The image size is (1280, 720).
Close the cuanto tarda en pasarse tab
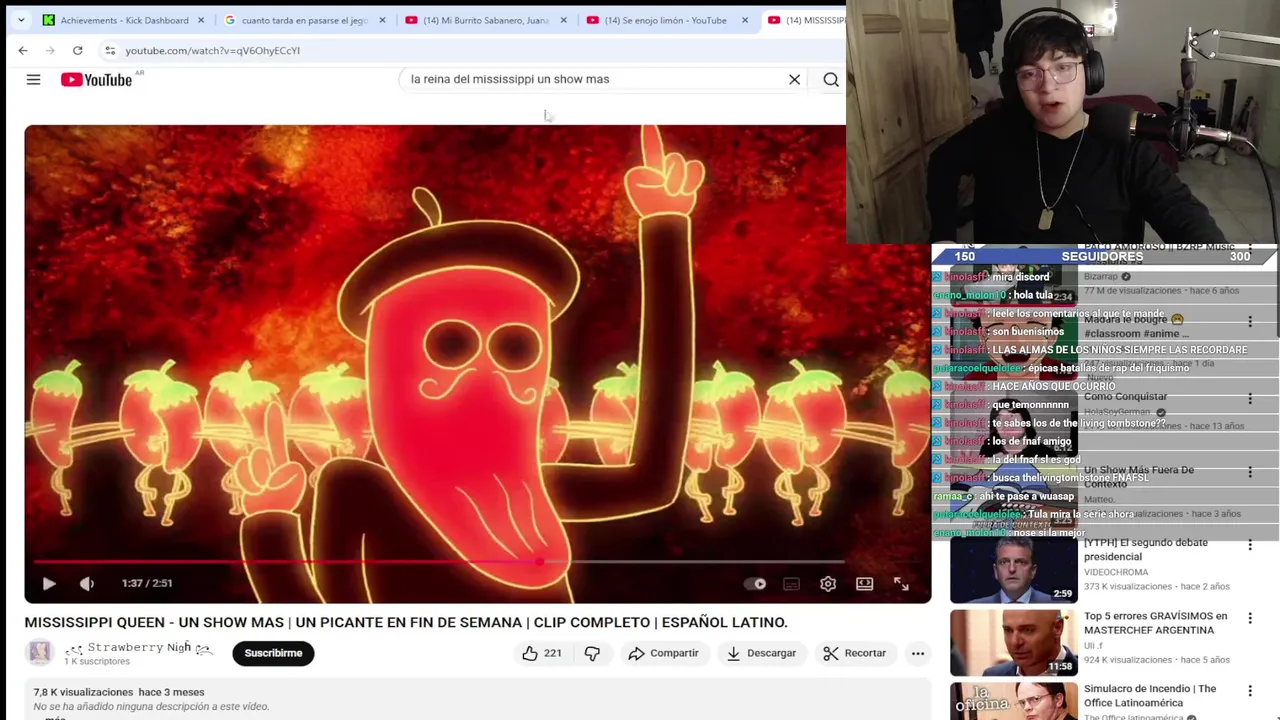click(x=382, y=20)
